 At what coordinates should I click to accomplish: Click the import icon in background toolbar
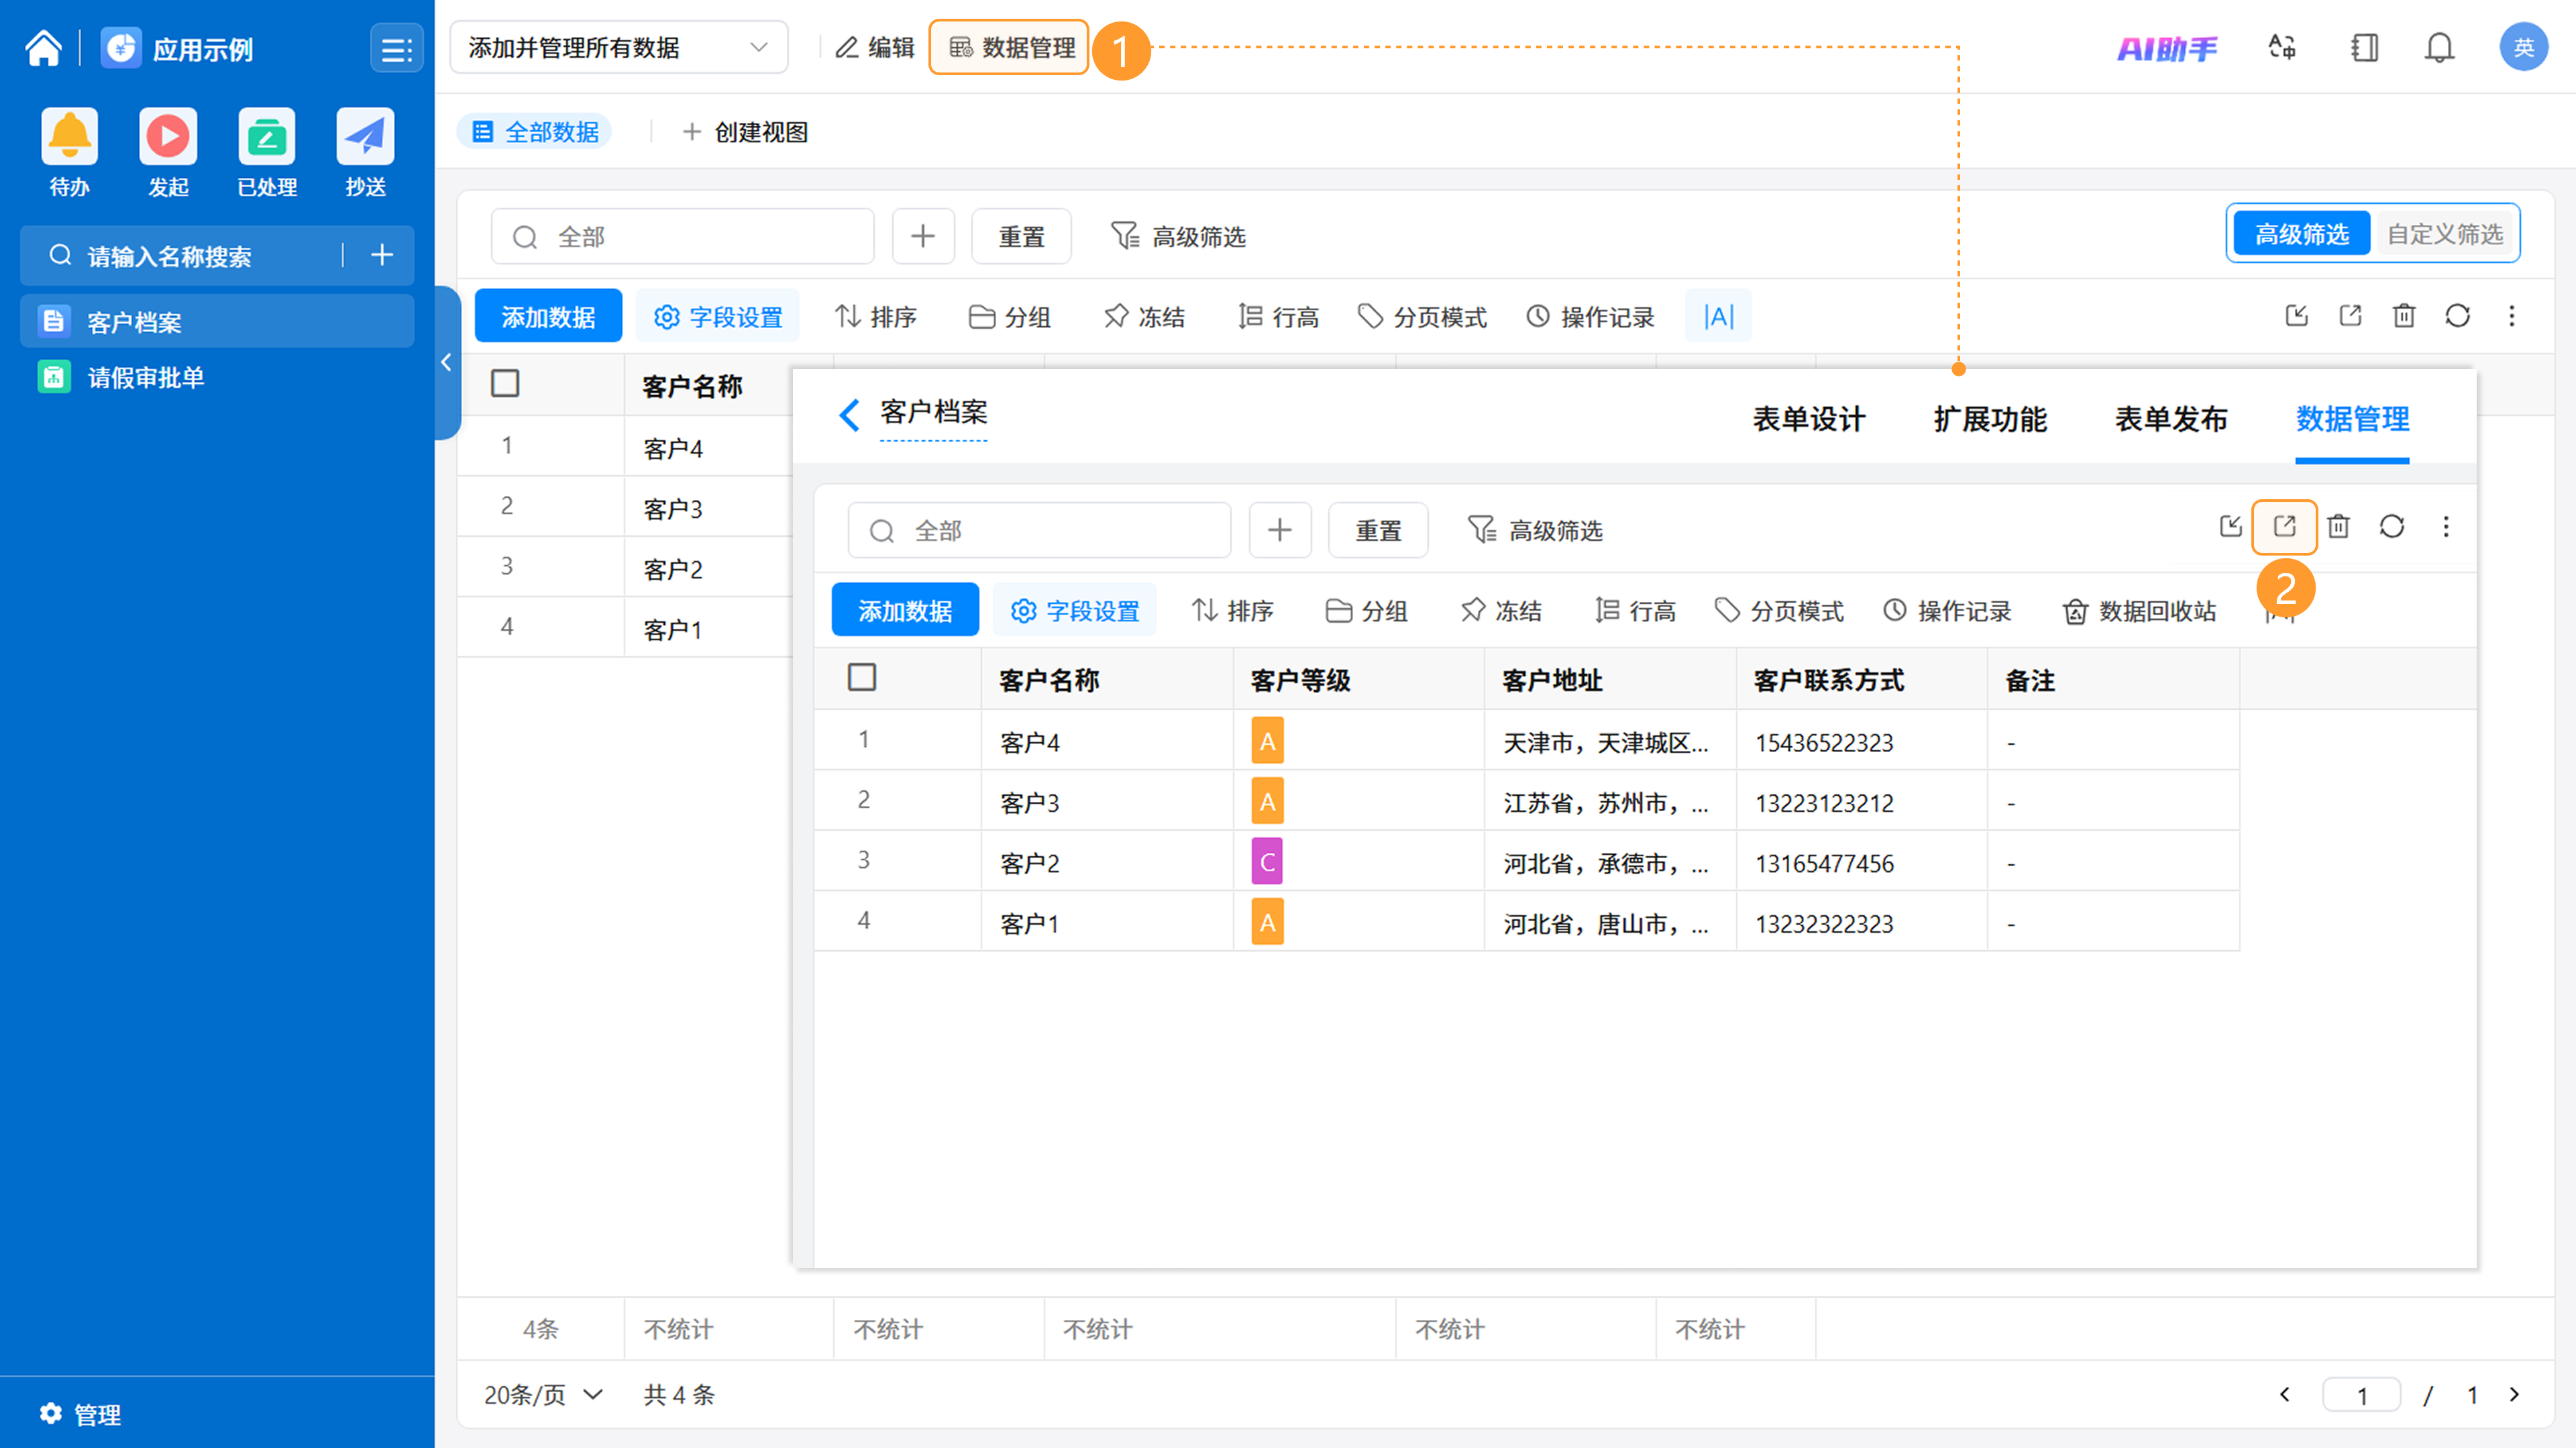(x=2297, y=316)
